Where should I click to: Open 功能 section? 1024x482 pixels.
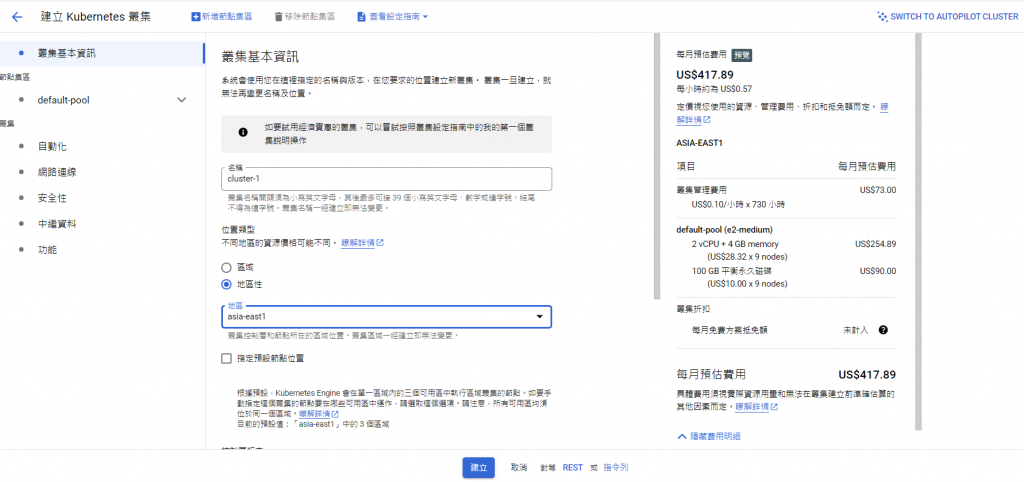pos(47,249)
